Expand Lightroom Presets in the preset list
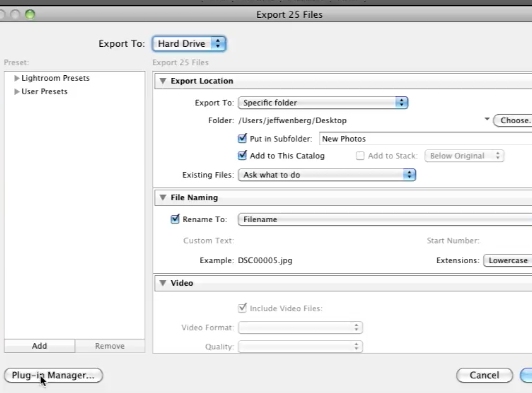Viewport: 532px width, 393px height. [x=16, y=78]
